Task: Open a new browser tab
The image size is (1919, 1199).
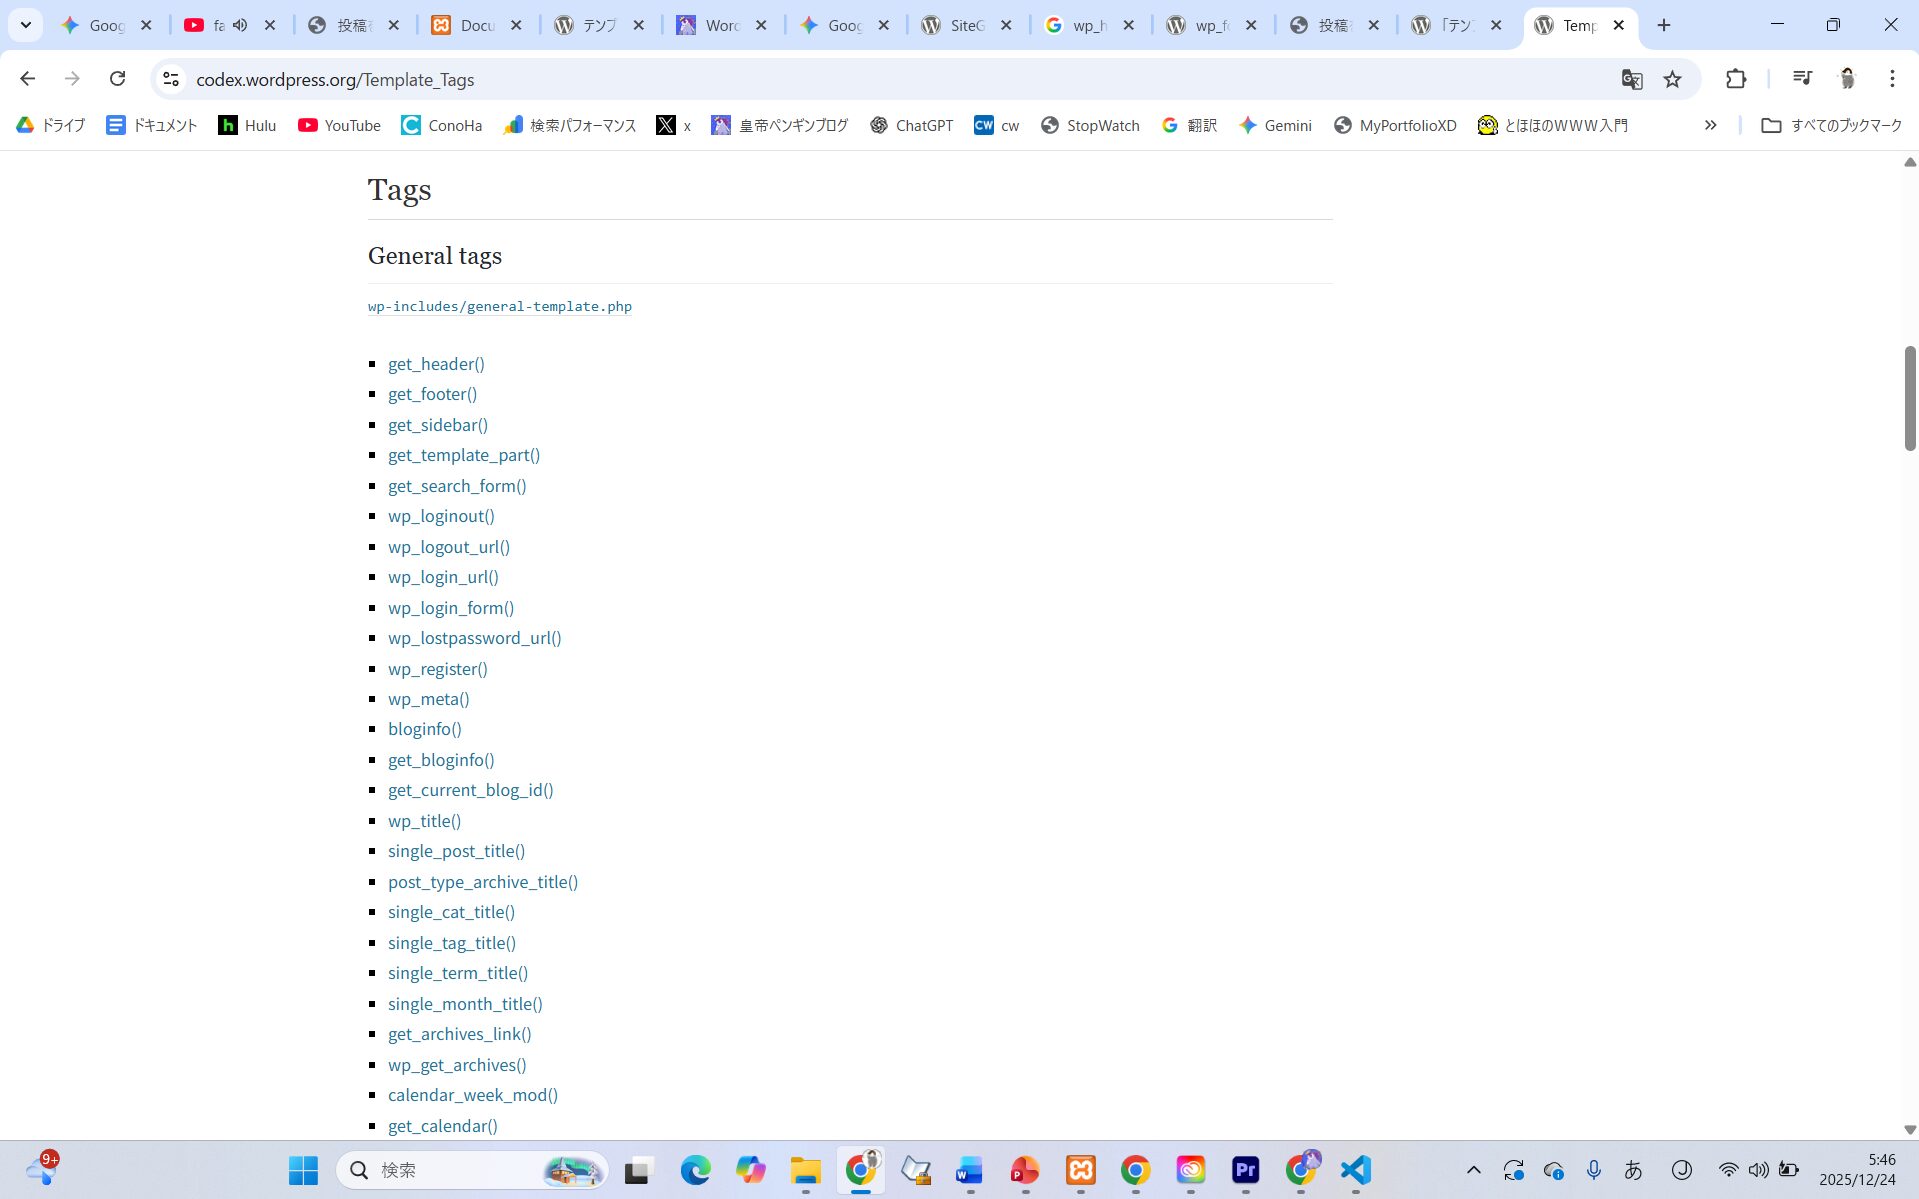Action: pos(1663,25)
